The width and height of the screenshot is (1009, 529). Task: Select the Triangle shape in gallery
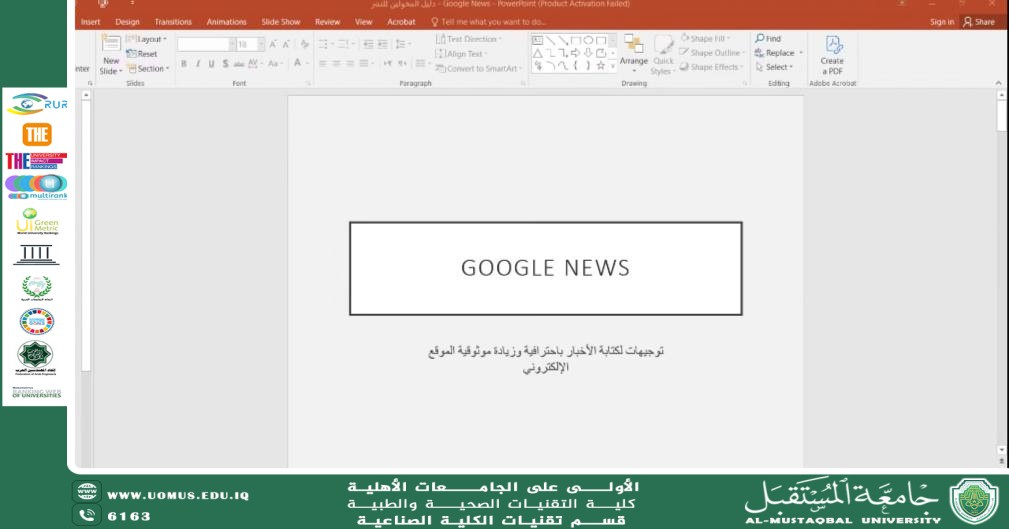537,53
